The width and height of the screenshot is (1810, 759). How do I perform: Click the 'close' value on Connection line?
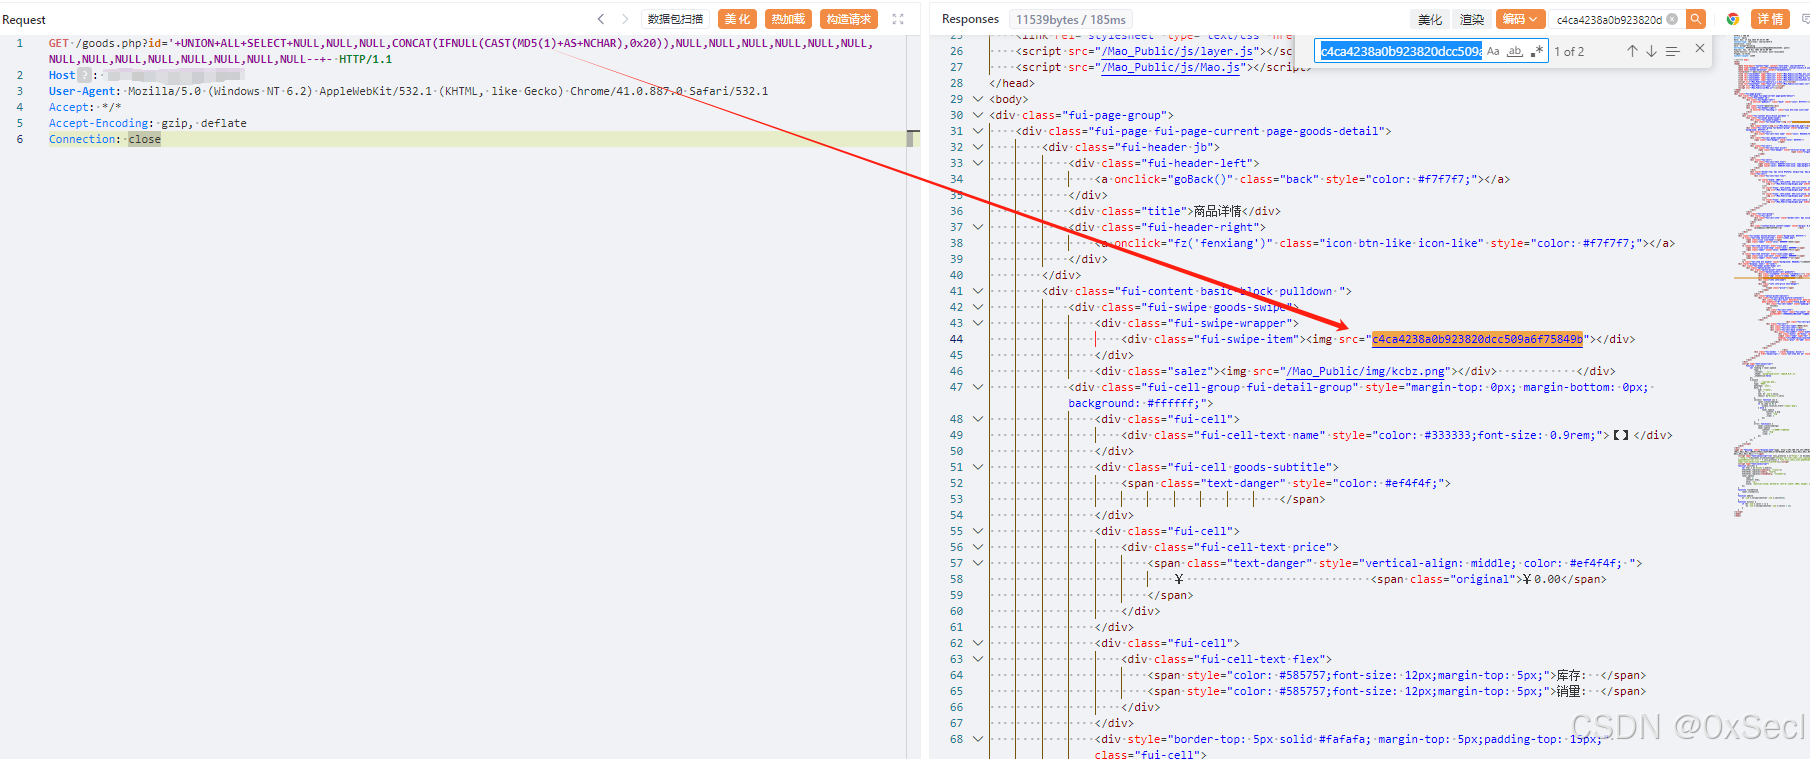144,139
